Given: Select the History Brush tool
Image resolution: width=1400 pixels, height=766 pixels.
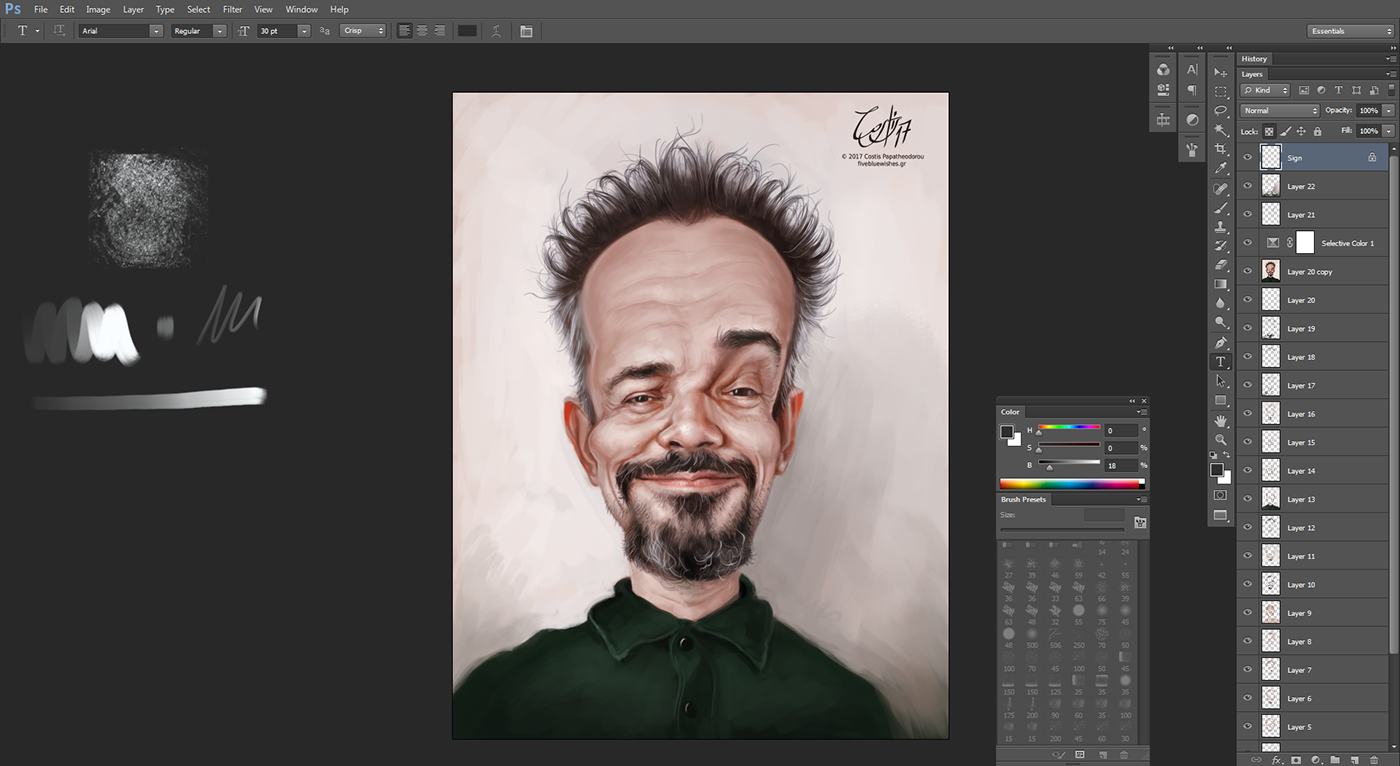Looking at the screenshot, I should click(x=1220, y=246).
